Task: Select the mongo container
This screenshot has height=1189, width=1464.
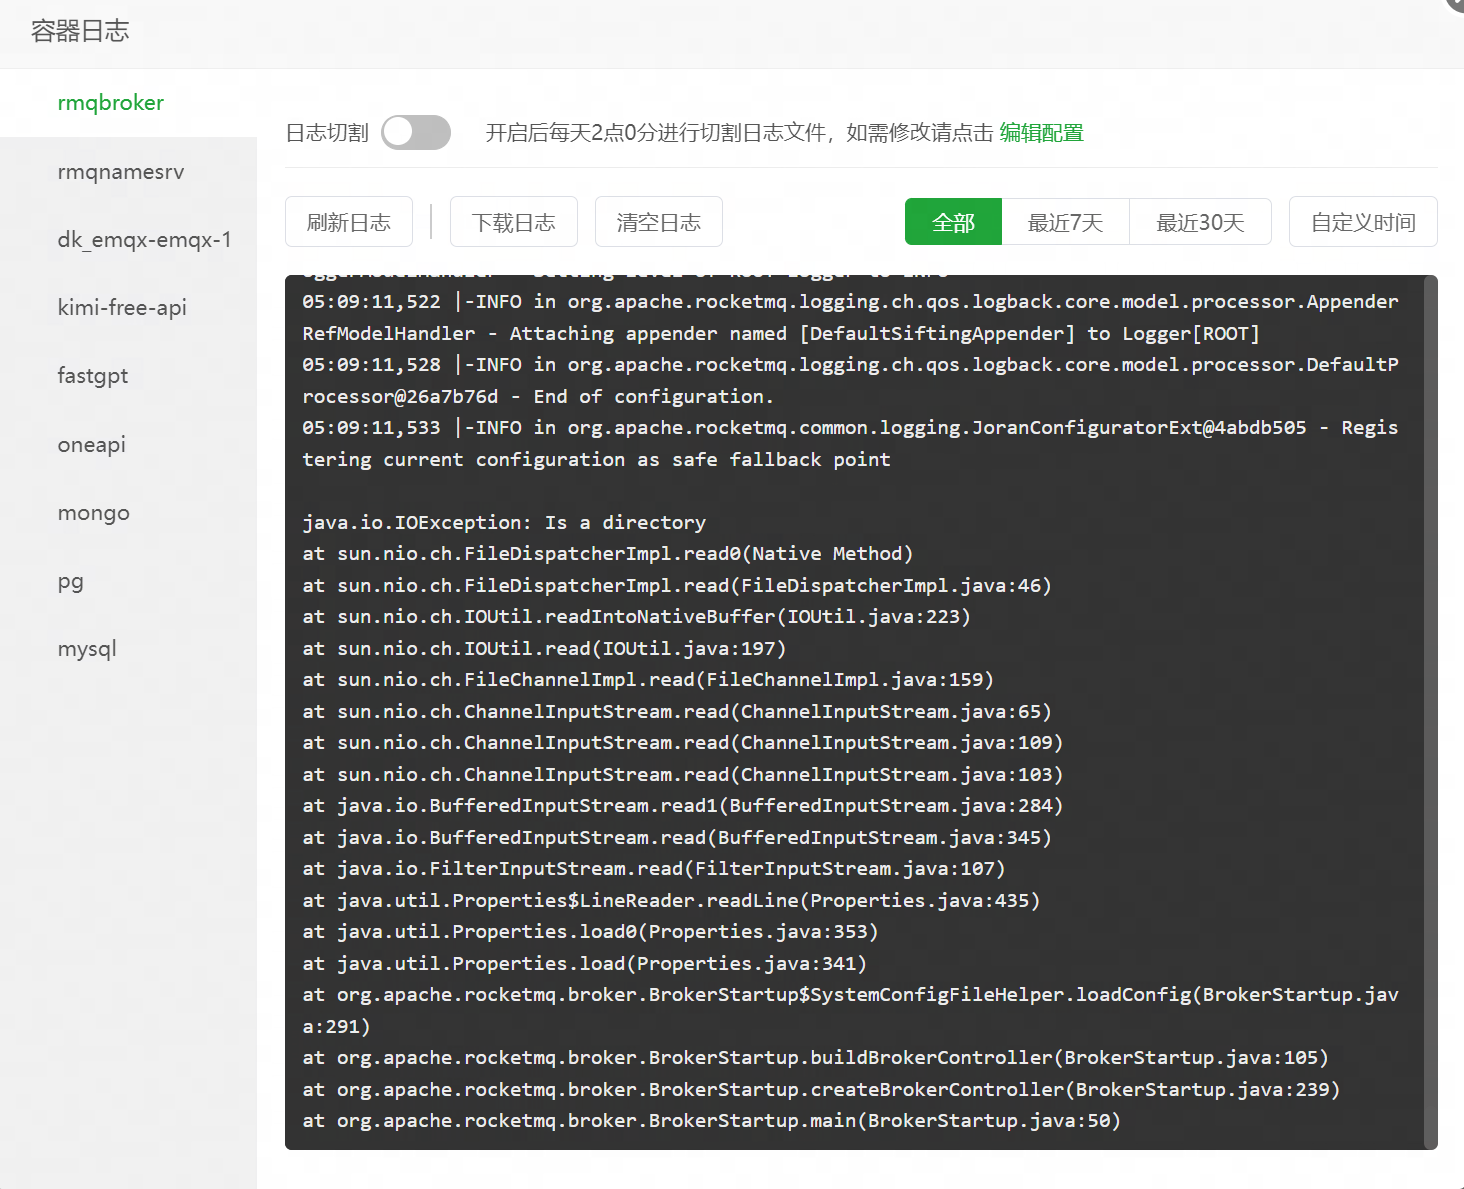Action: (x=128, y=513)
